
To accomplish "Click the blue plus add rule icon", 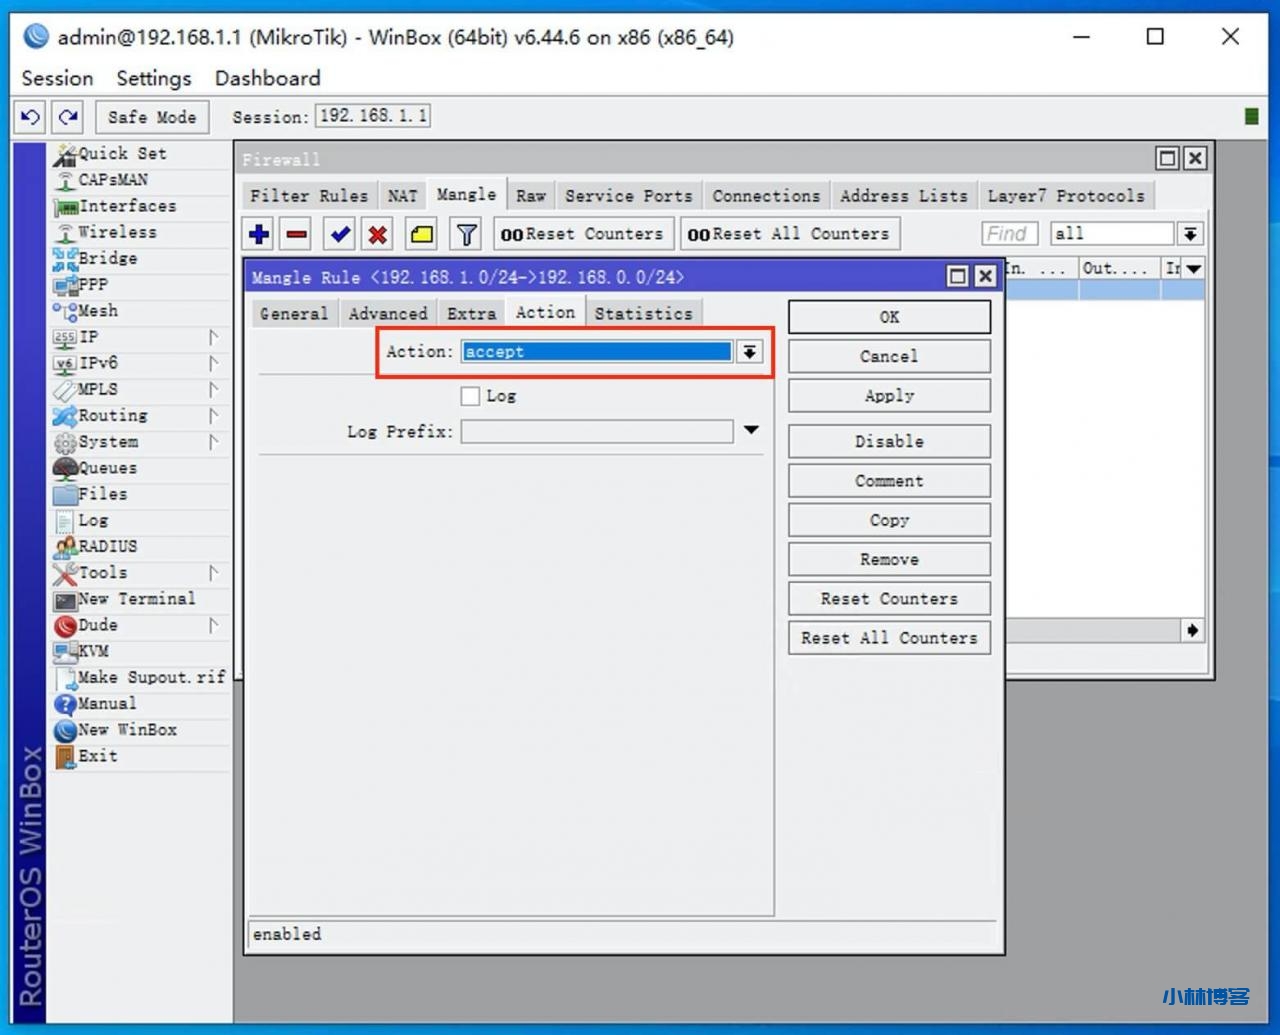I will click(259, 234).
